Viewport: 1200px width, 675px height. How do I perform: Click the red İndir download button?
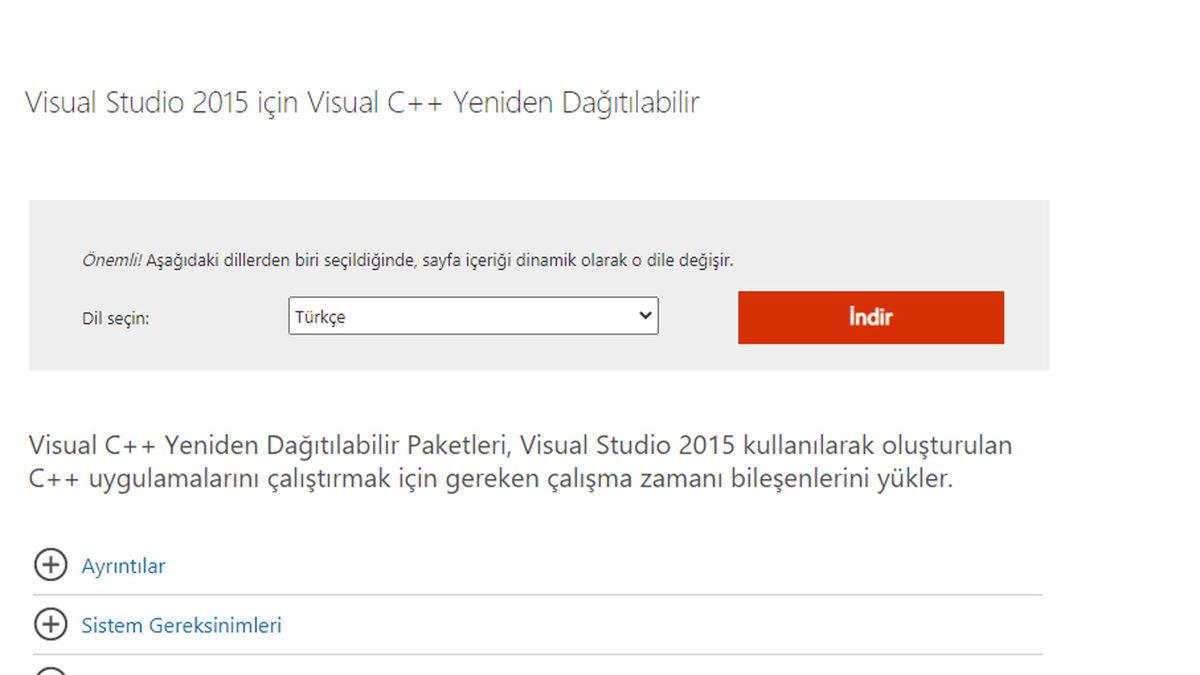coord(870,317)
